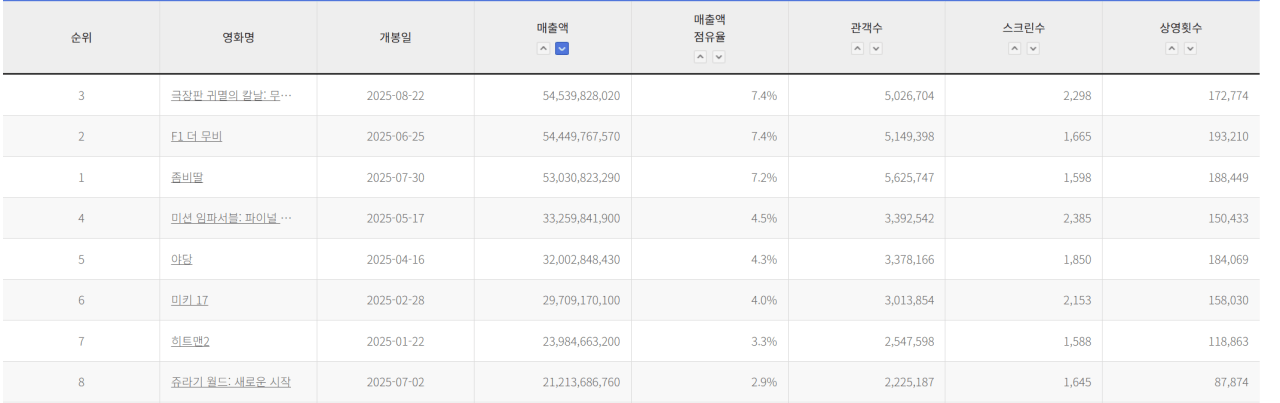Image resolution: width=1280 pixels, height=403 pixels.
Task: Open 미션 임파서블: 파이널 movie link
Action: pos(231,218)
